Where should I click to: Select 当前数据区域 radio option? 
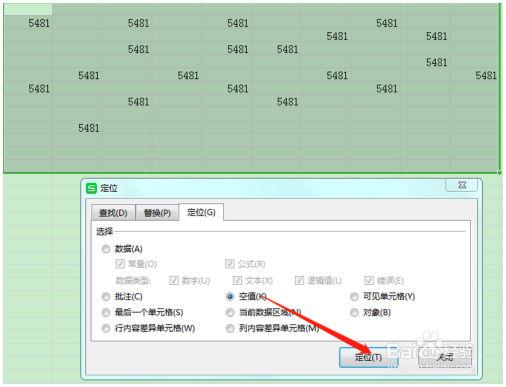pos(230,313)
